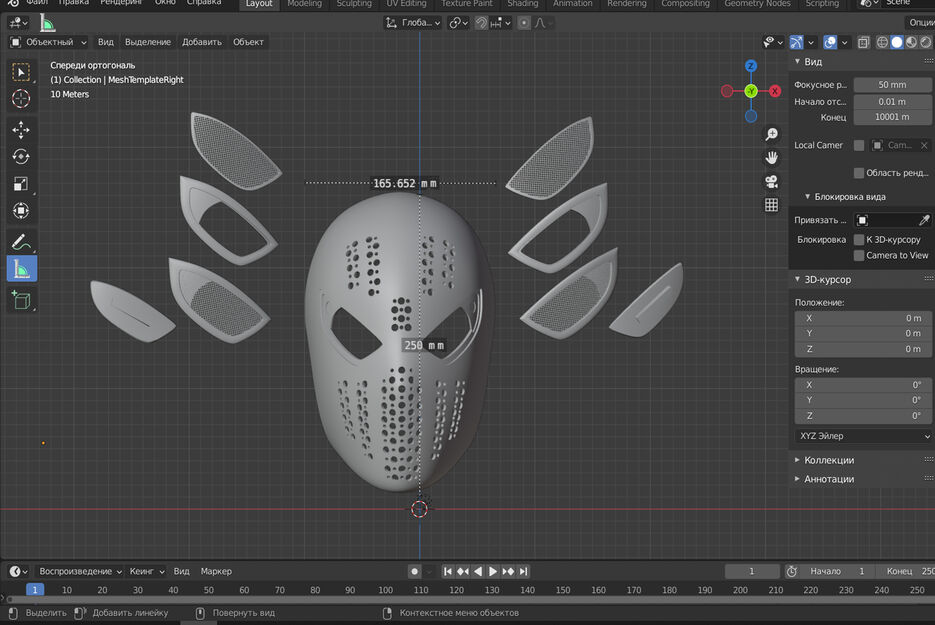Toggle the preview range clock icon

[791, 571]
